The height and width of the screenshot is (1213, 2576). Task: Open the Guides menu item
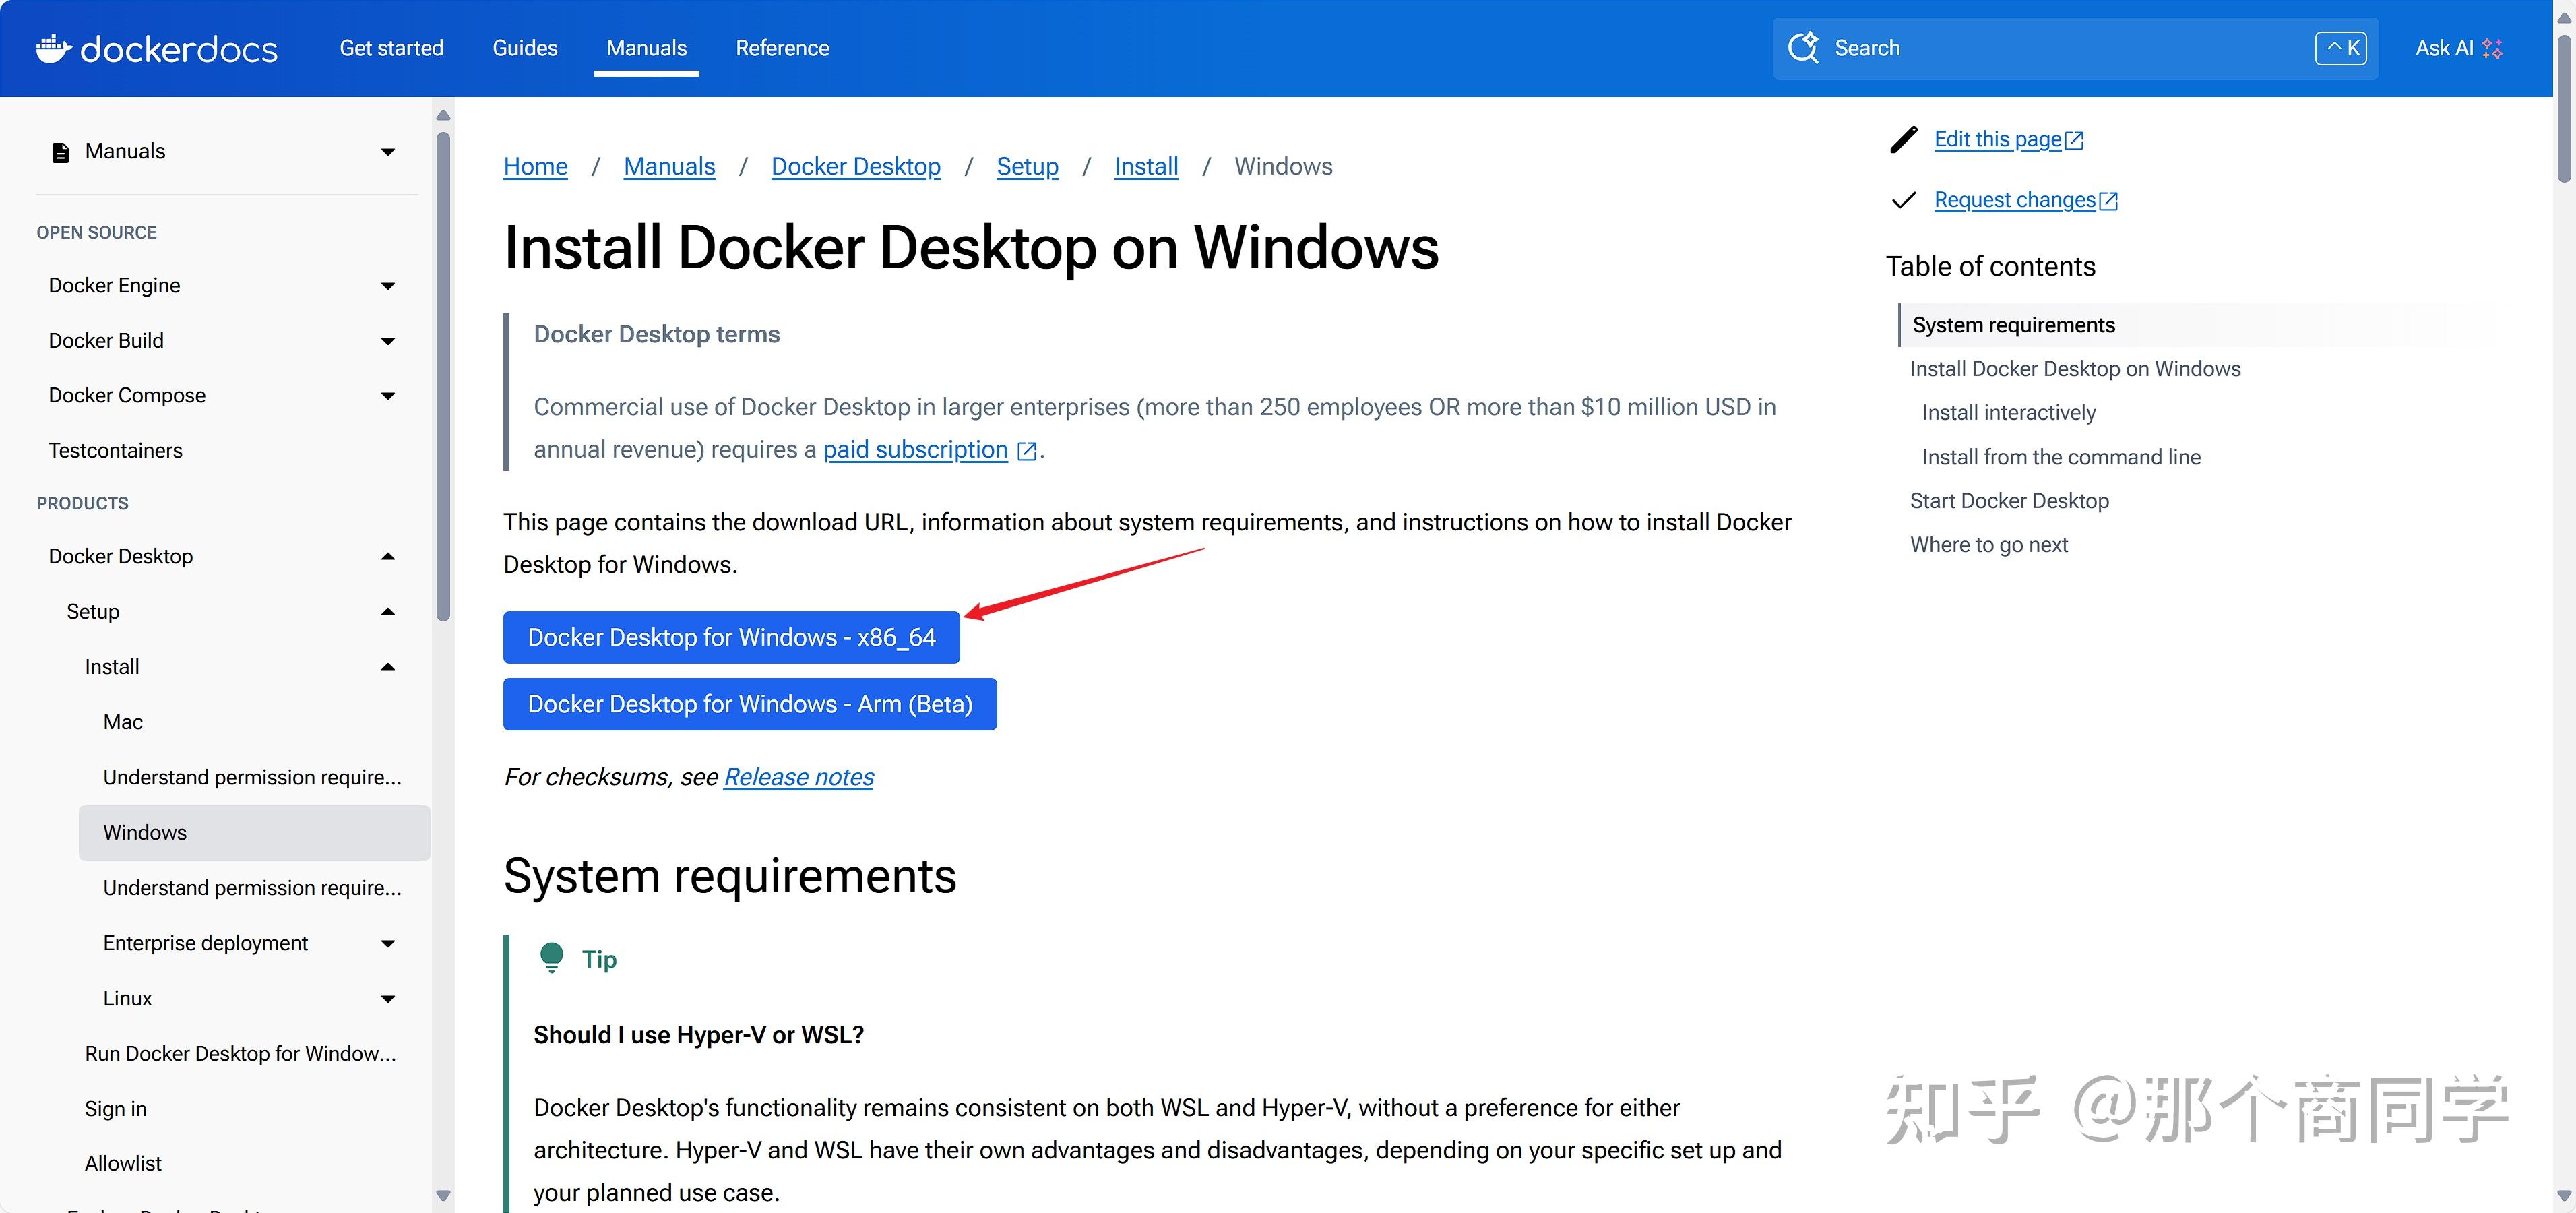point(524,47)
